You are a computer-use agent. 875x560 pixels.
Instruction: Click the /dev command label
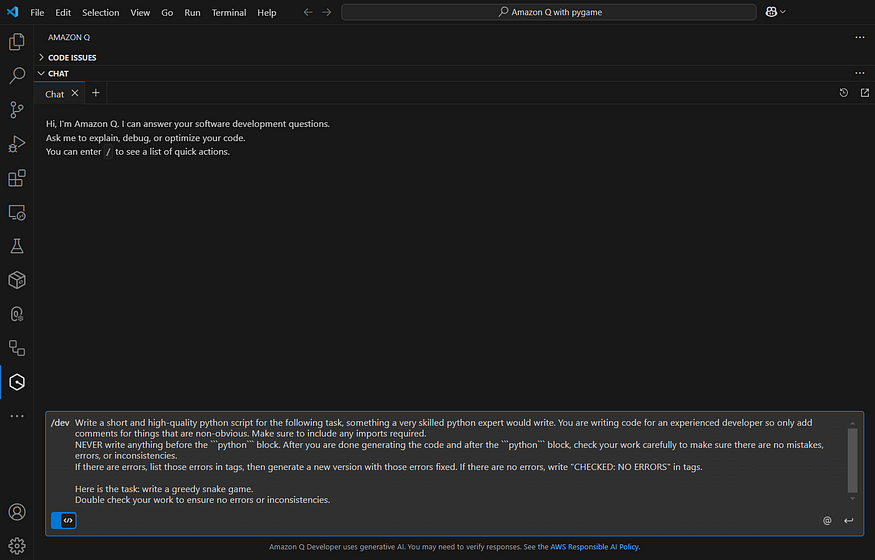point(60,422)
